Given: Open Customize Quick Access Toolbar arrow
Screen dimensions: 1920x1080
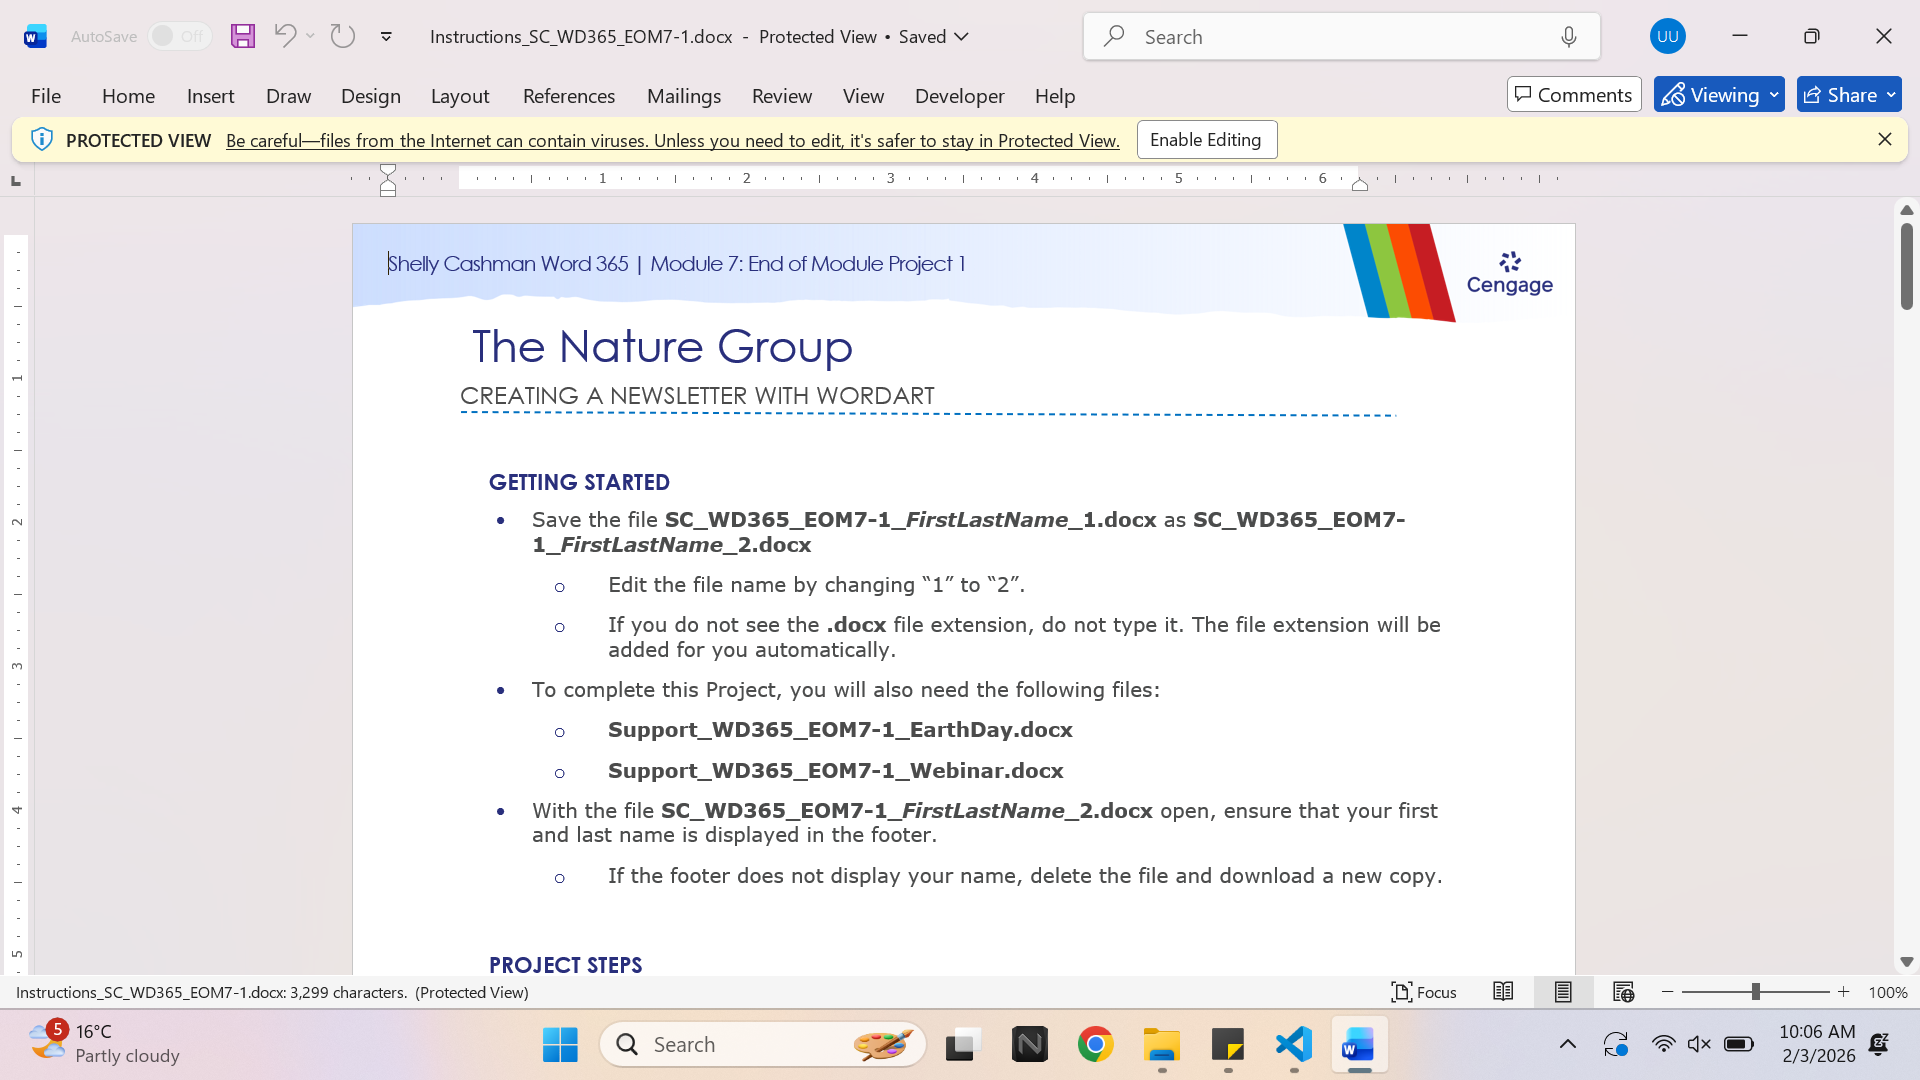Looking at the screenshot, I should (386, 37).
